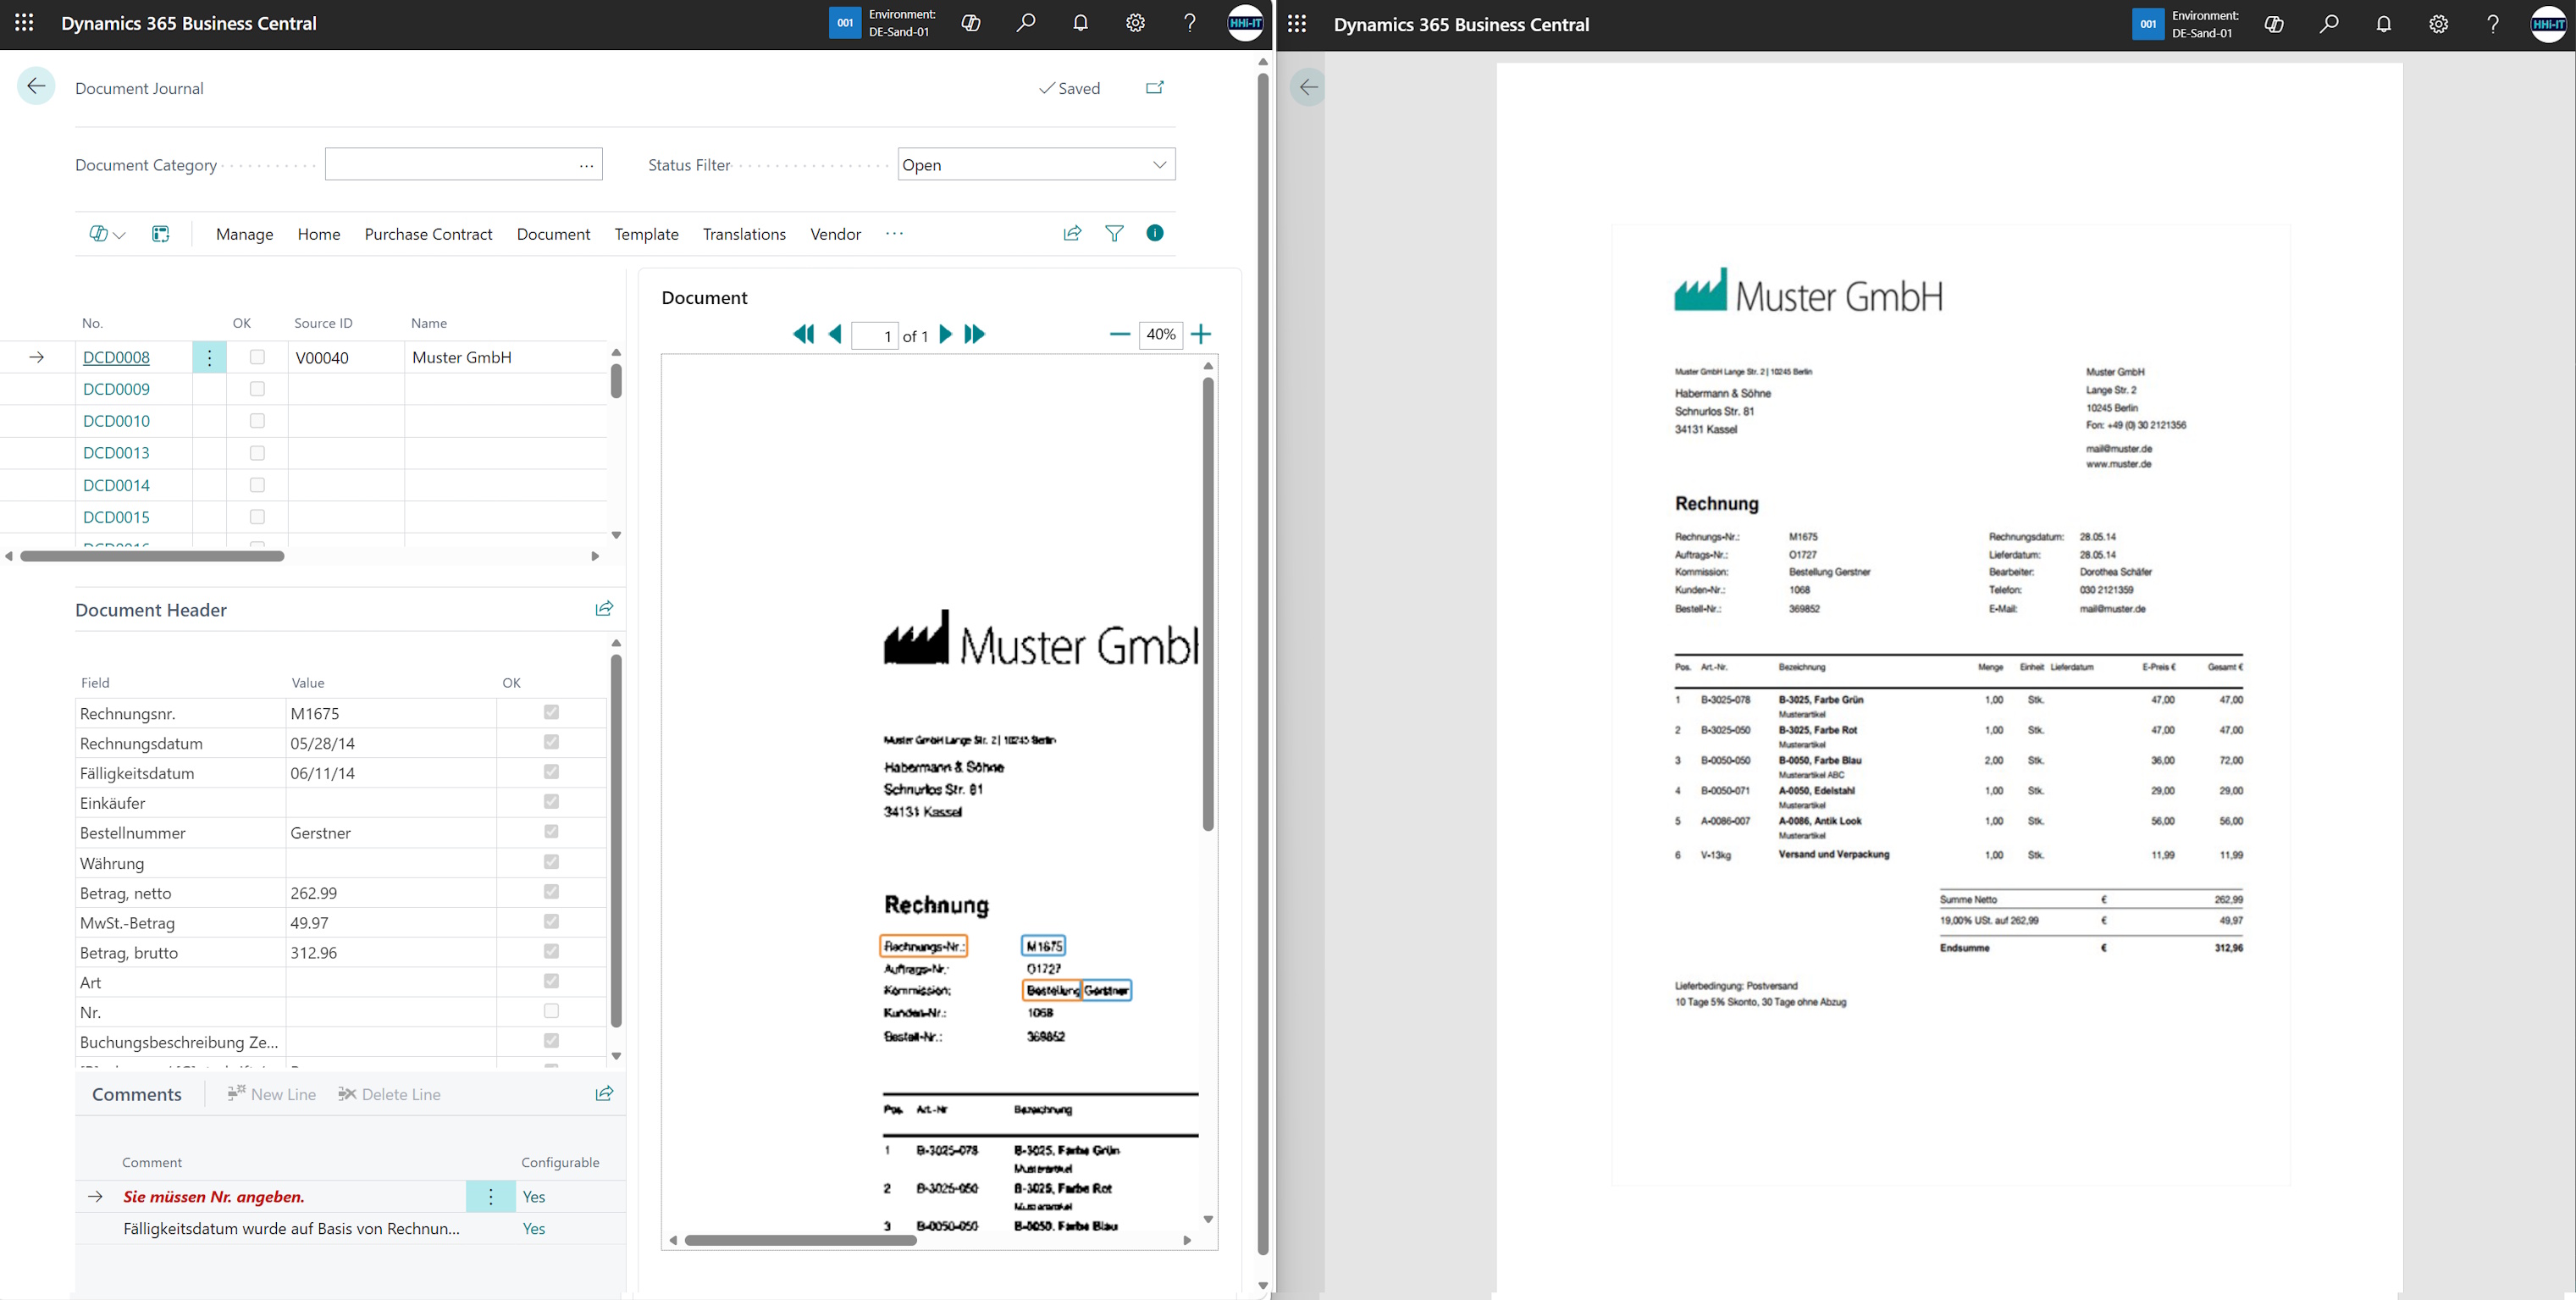Open the Home menu

(319, 234)
